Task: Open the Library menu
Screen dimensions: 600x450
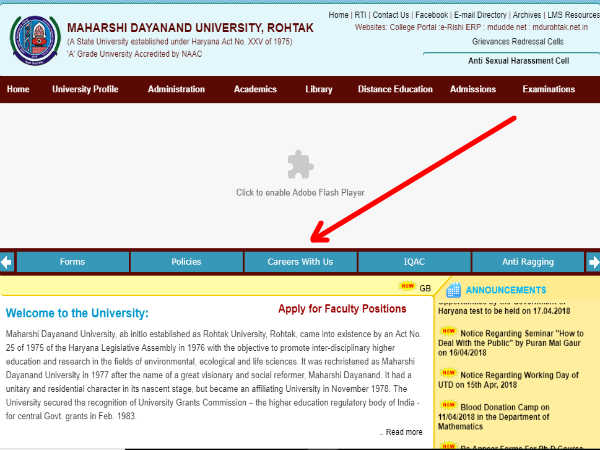Action: [x=318, y=89]
